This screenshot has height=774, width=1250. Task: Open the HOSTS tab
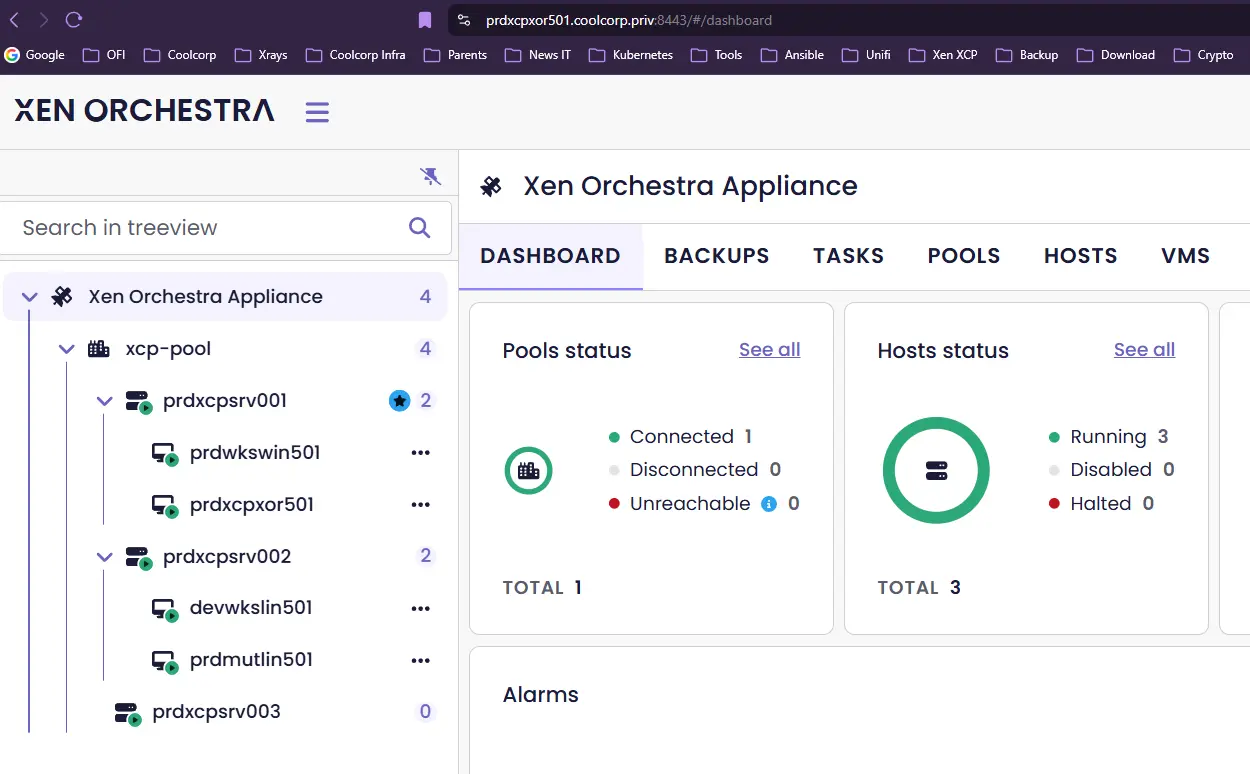pyautogui.click(x=1080, y=256)
